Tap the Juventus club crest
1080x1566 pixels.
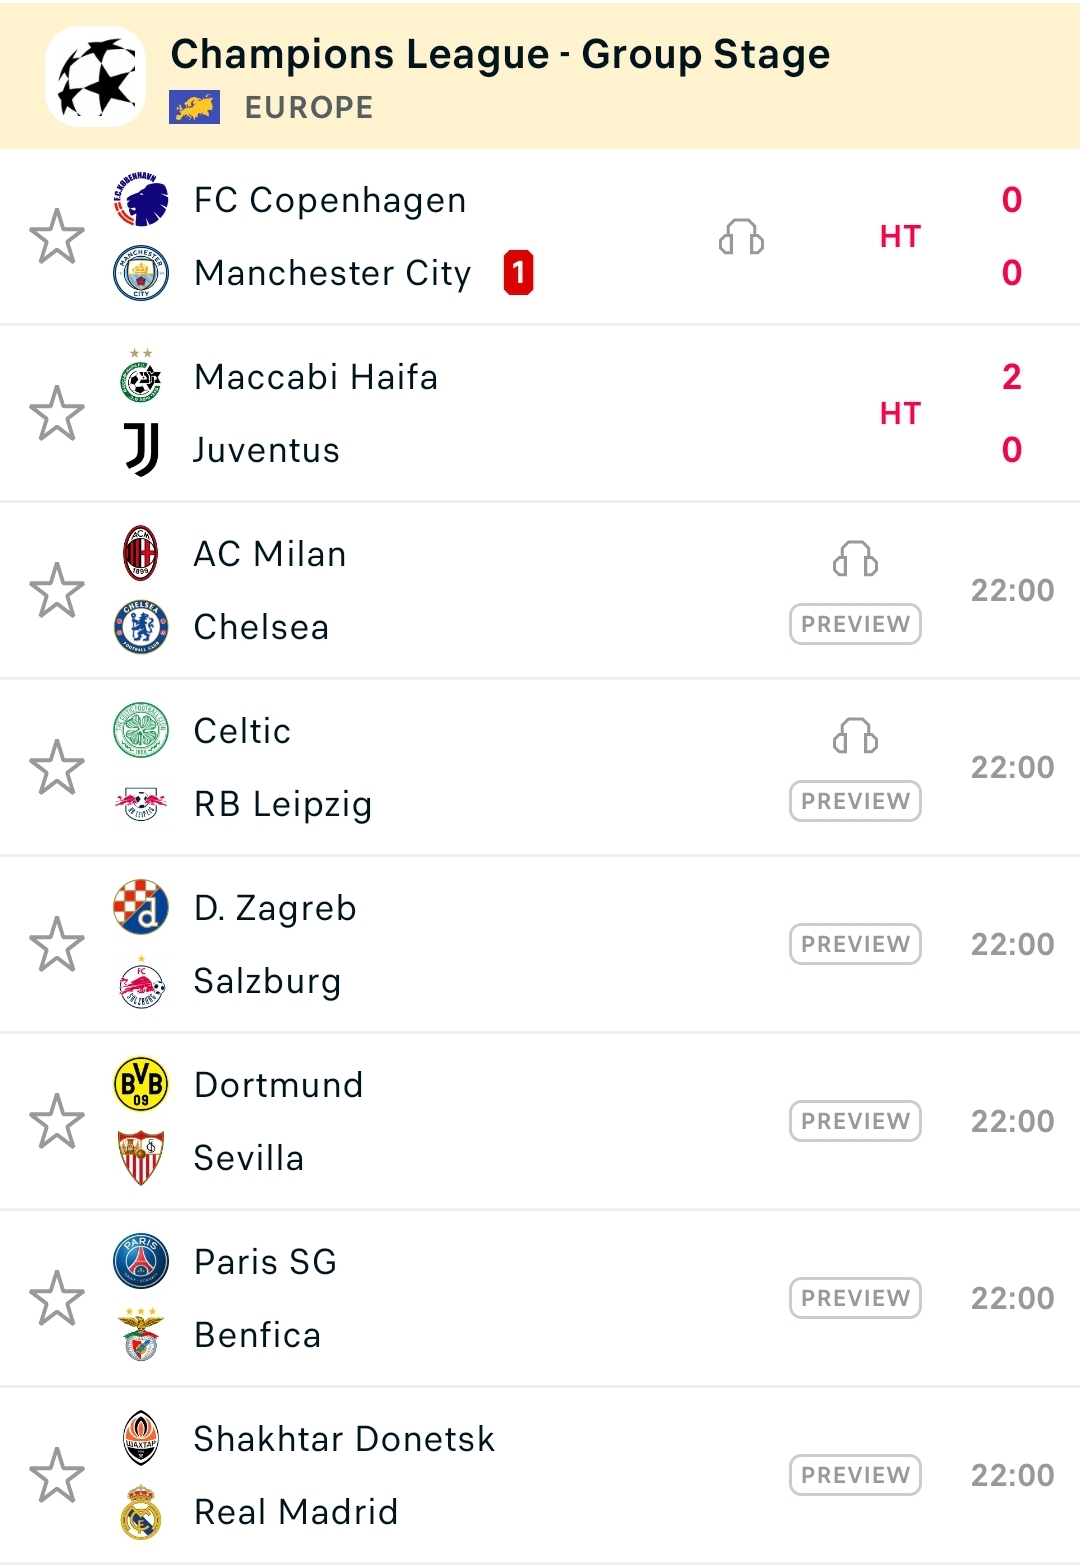(x=141, y=450)
